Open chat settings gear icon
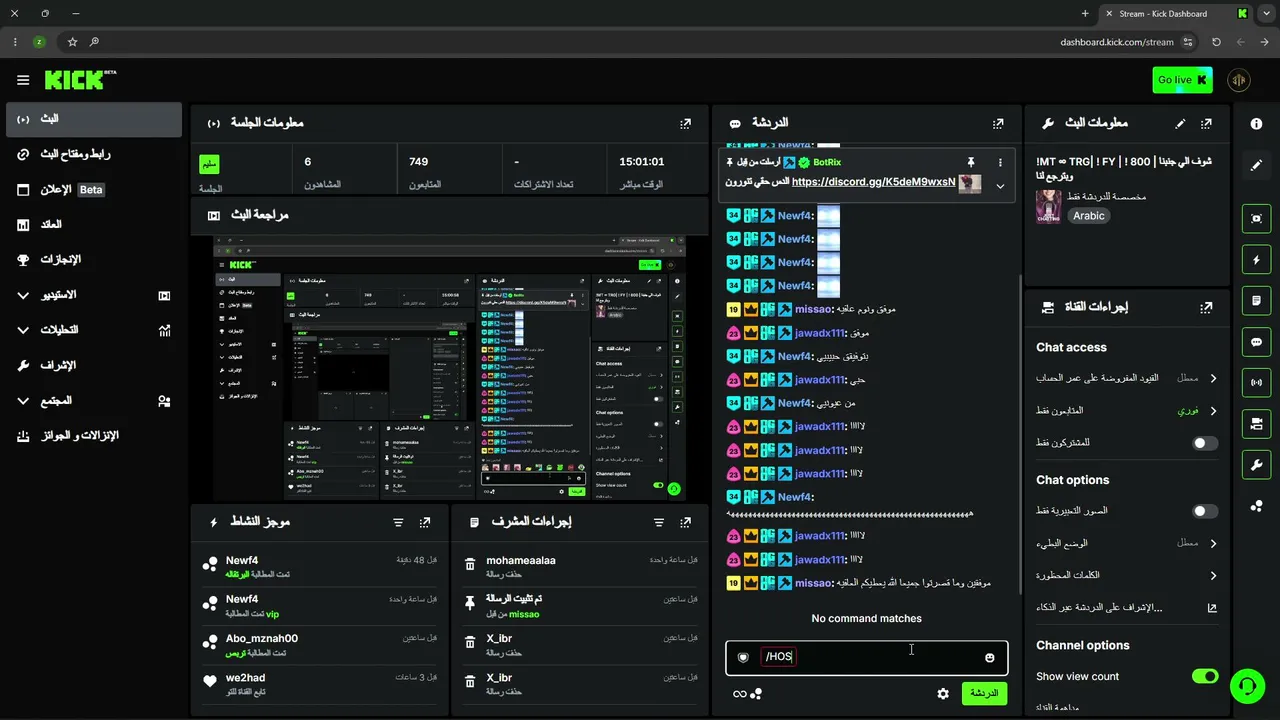1280x720 pixels. (943, 693)
